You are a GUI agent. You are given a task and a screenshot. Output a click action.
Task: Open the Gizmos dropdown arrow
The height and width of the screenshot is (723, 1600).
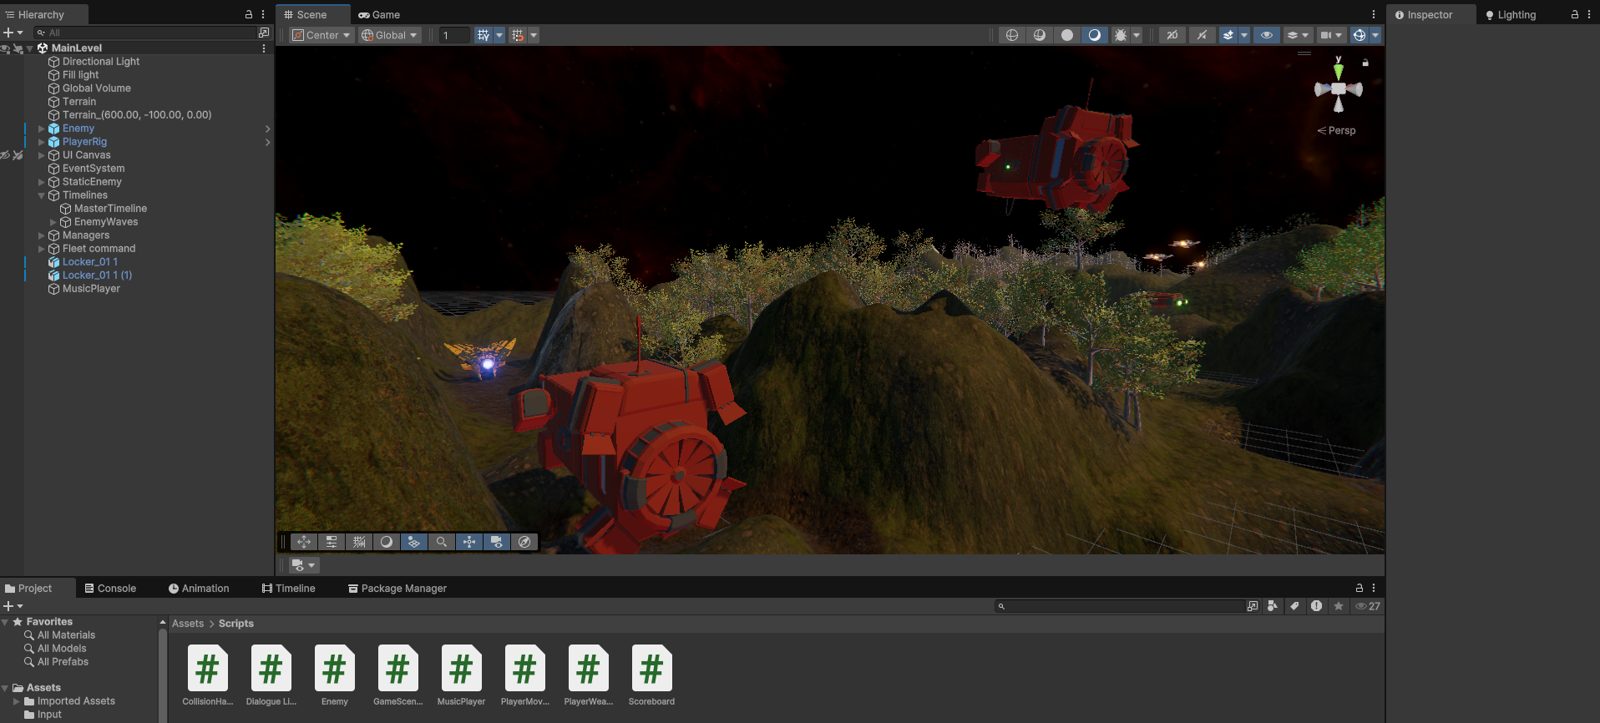(1375, 35)
